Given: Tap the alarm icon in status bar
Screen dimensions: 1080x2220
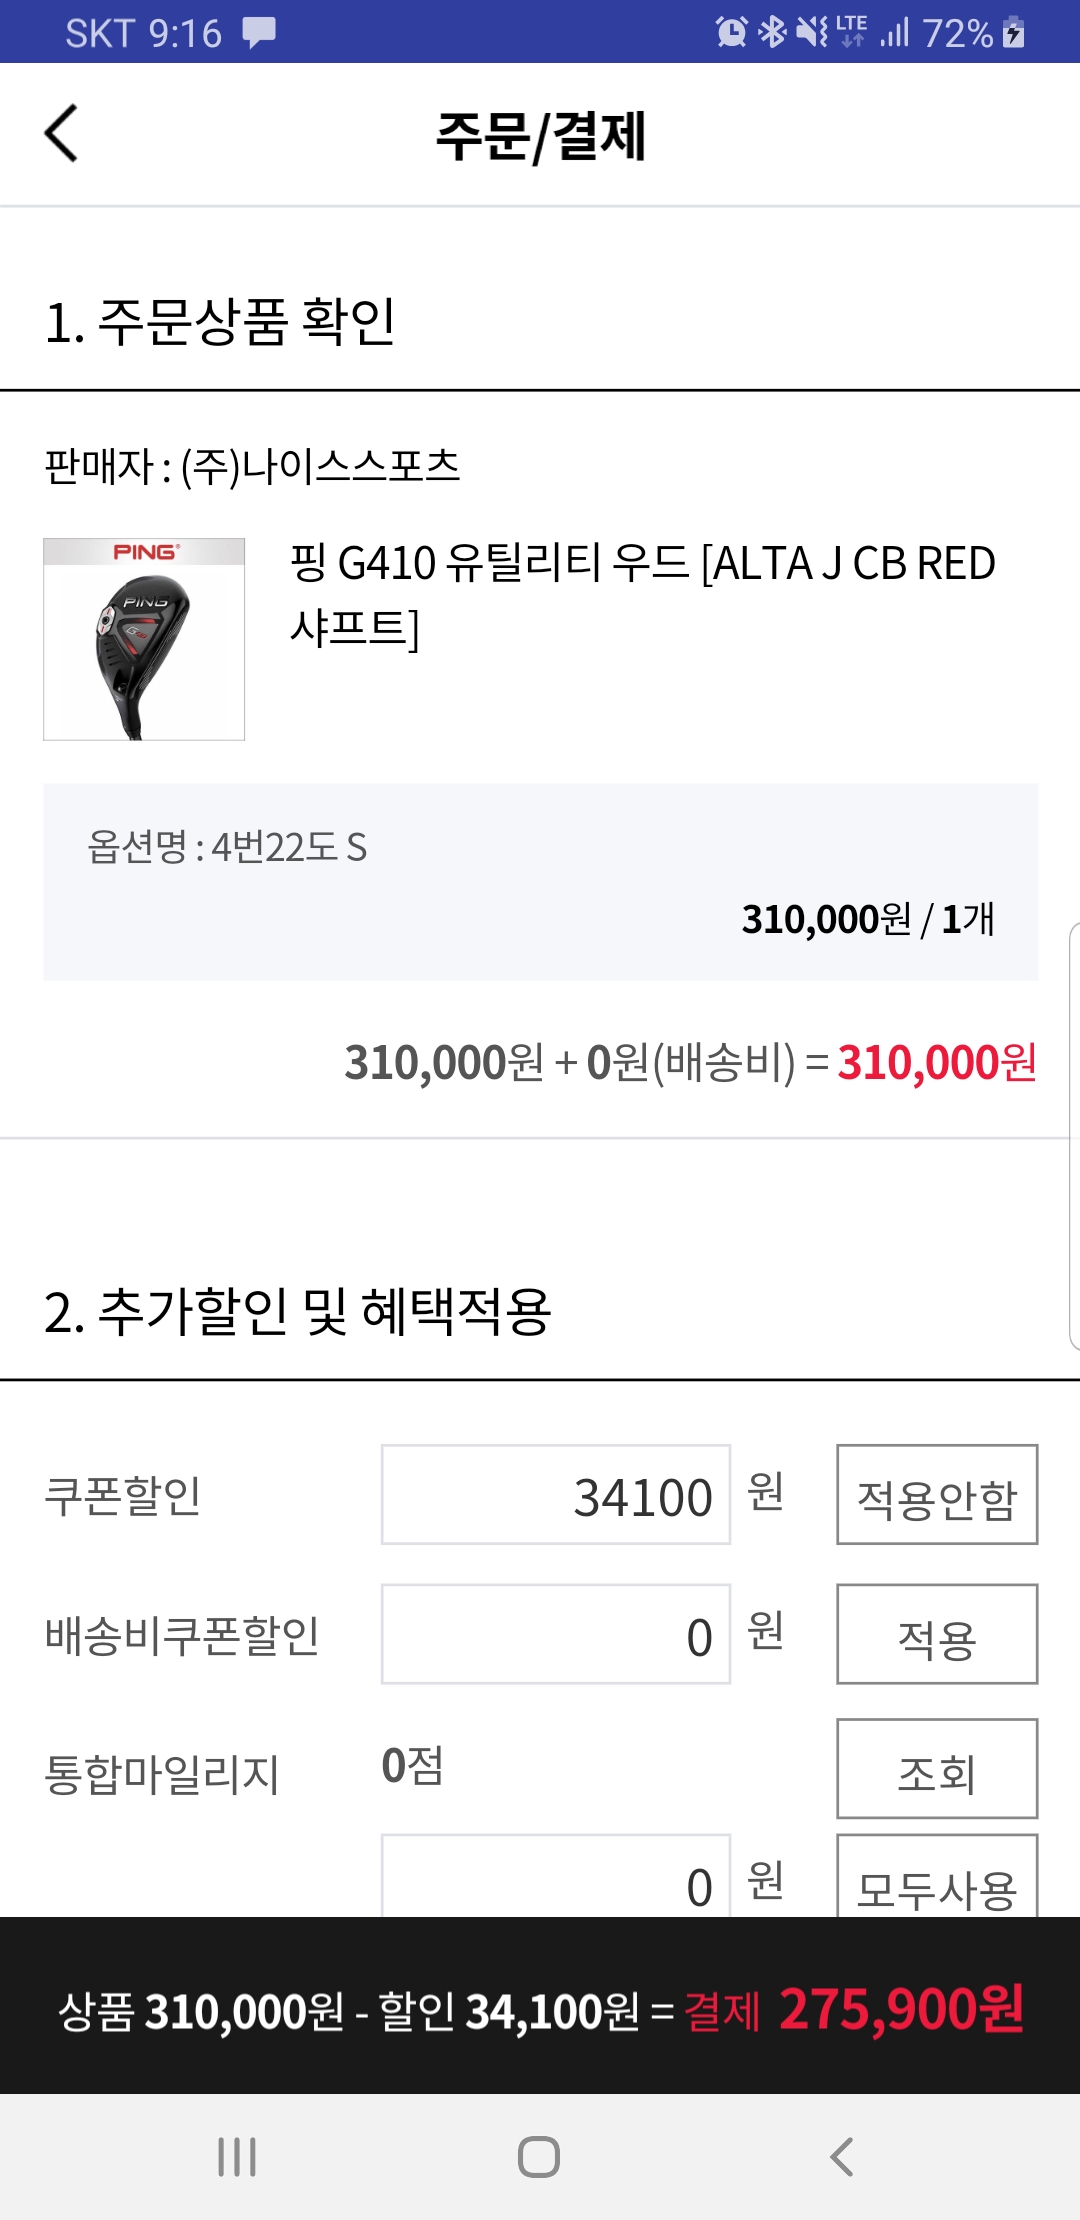Looking at the screenshot, I should coord(731,32).
